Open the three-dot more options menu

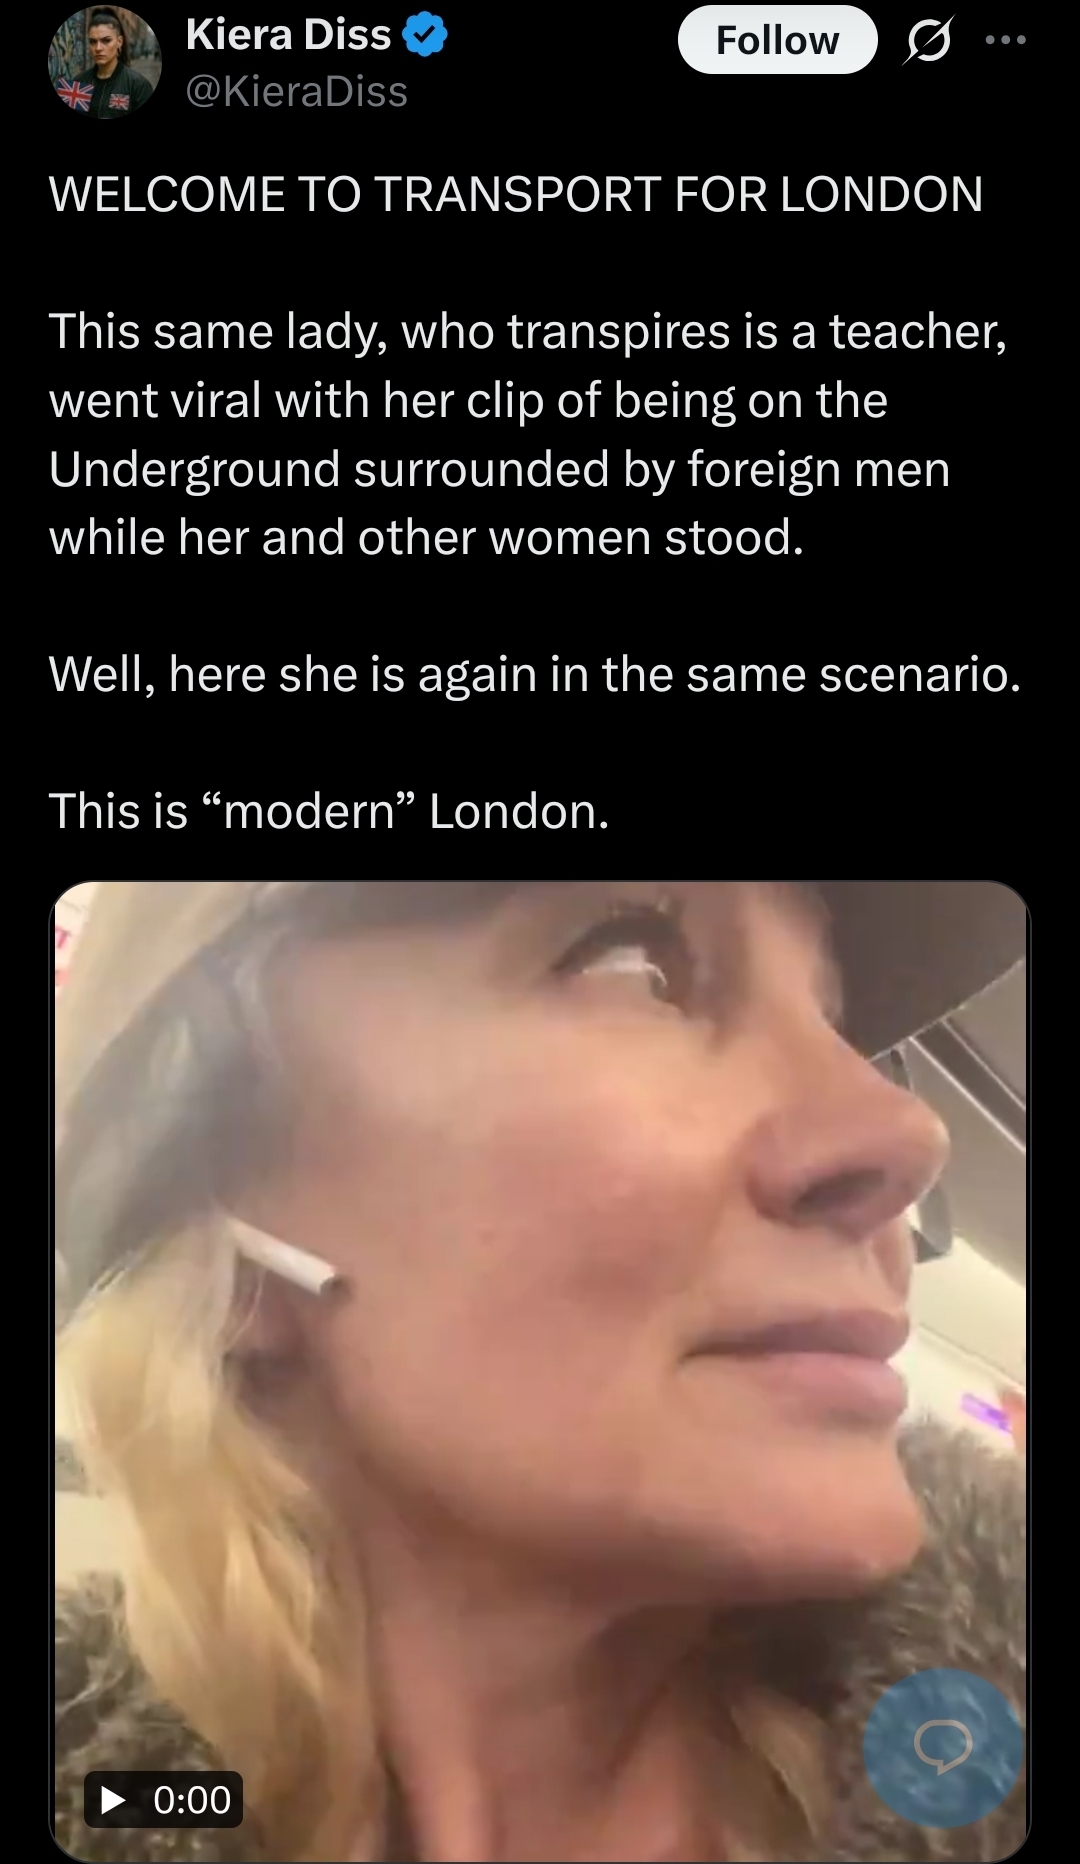click(1006, 40)
